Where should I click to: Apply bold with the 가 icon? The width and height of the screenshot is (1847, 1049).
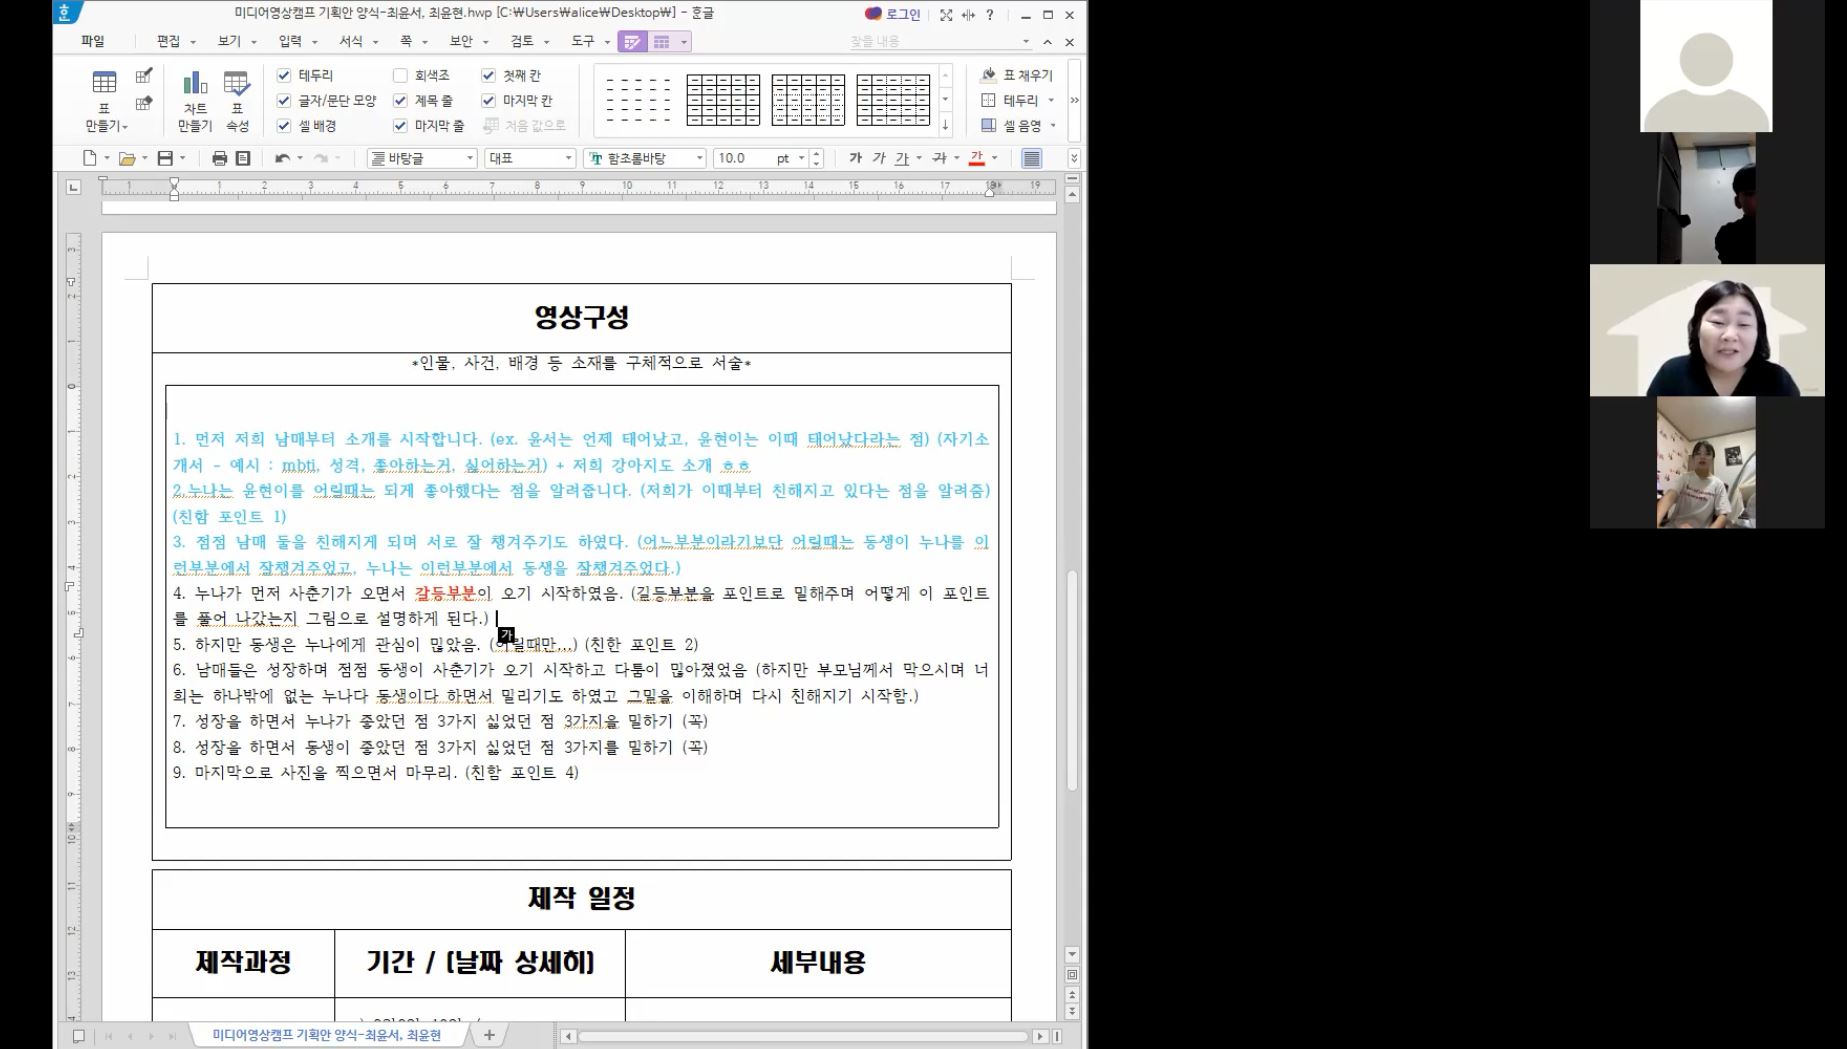point(855,158)
